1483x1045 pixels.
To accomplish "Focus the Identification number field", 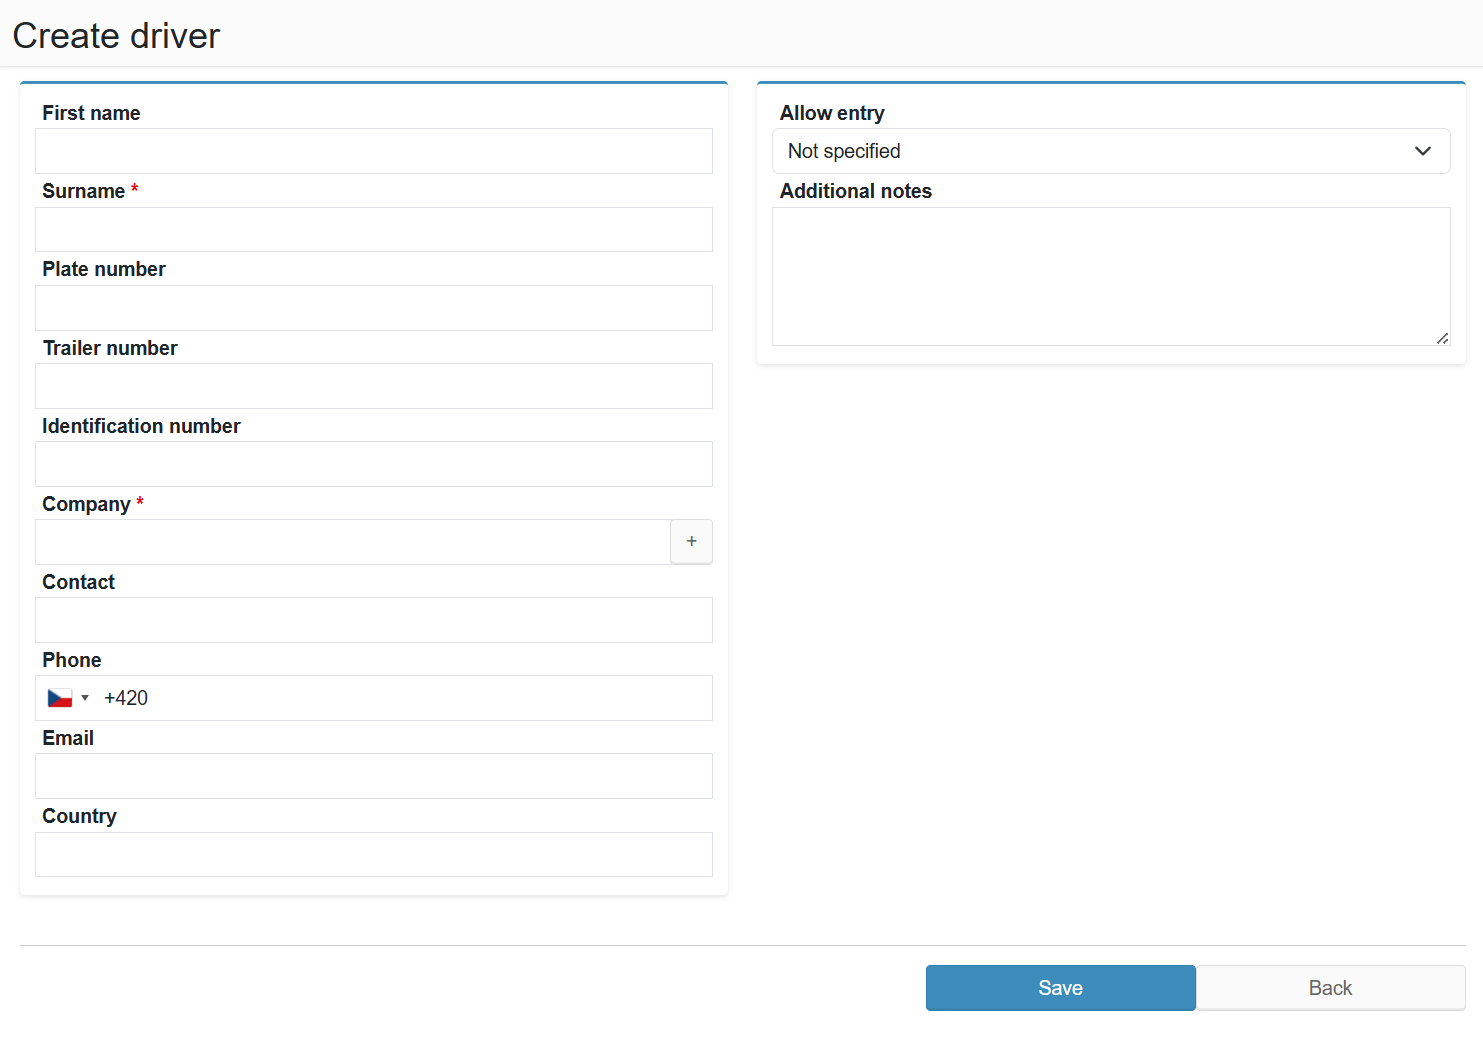I will (x=373, y=464).
